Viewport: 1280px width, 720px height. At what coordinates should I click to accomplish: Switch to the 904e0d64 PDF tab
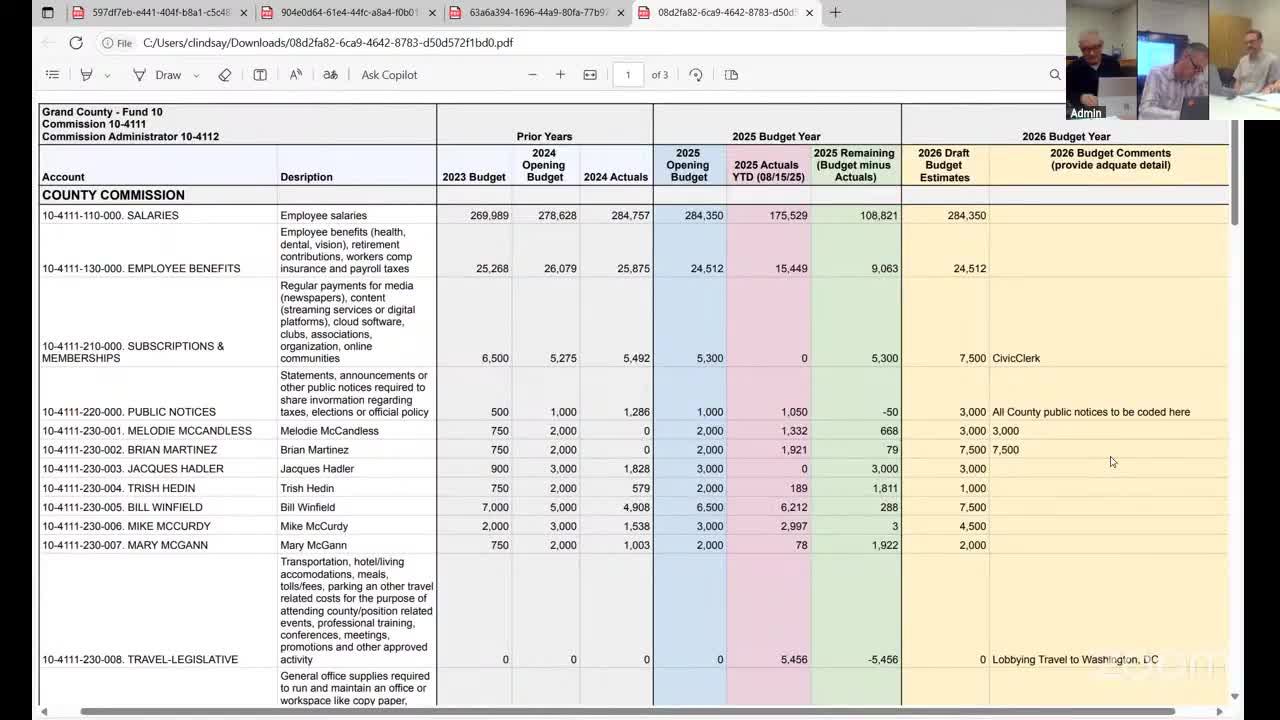[345, 12]
